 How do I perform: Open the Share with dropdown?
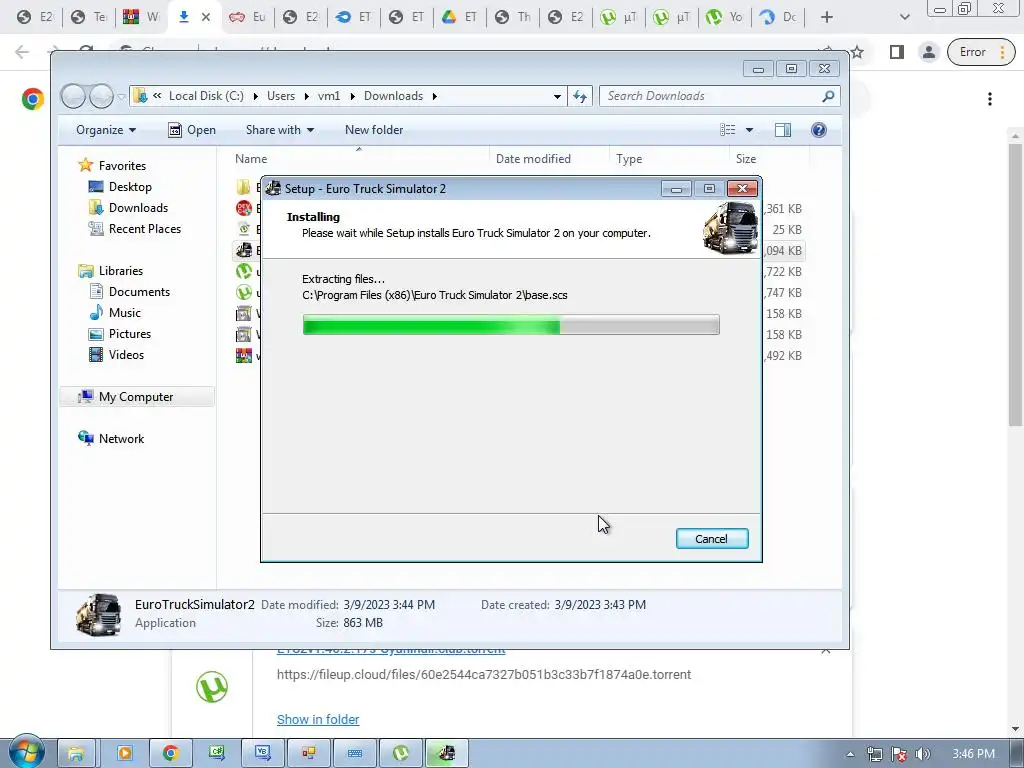pos(280,130)
